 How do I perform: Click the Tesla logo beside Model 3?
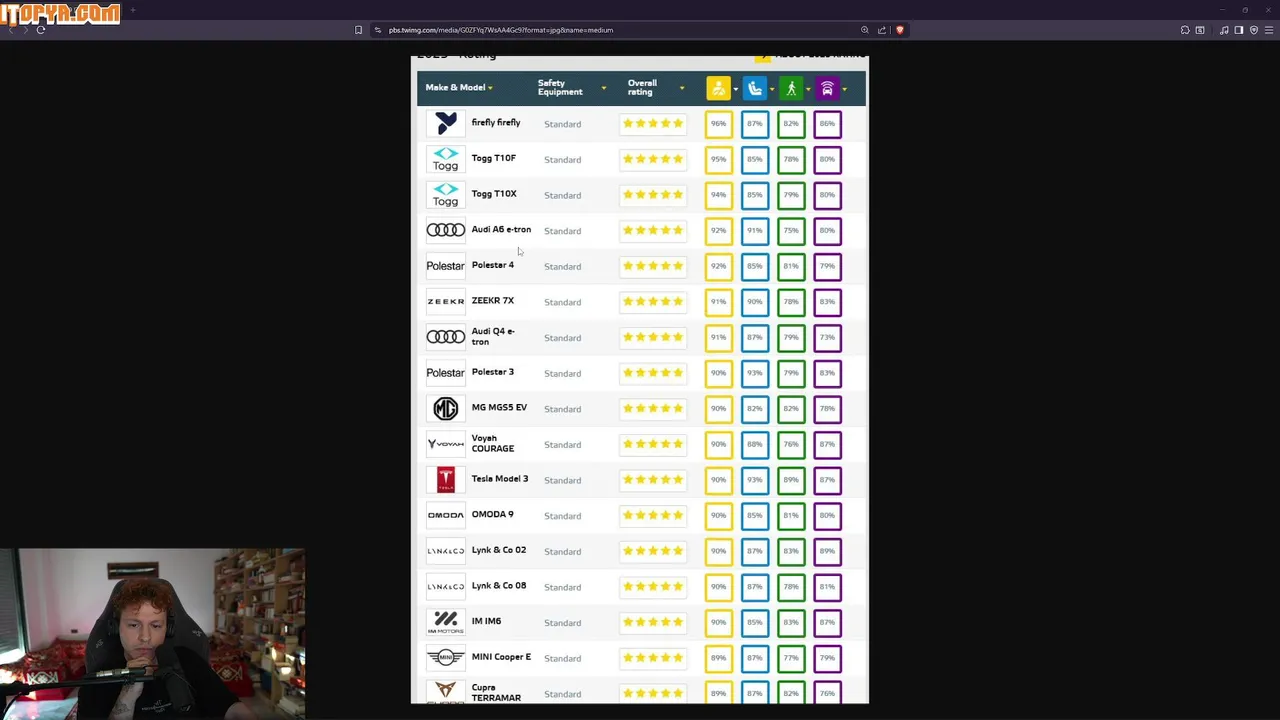click(446, 480)
